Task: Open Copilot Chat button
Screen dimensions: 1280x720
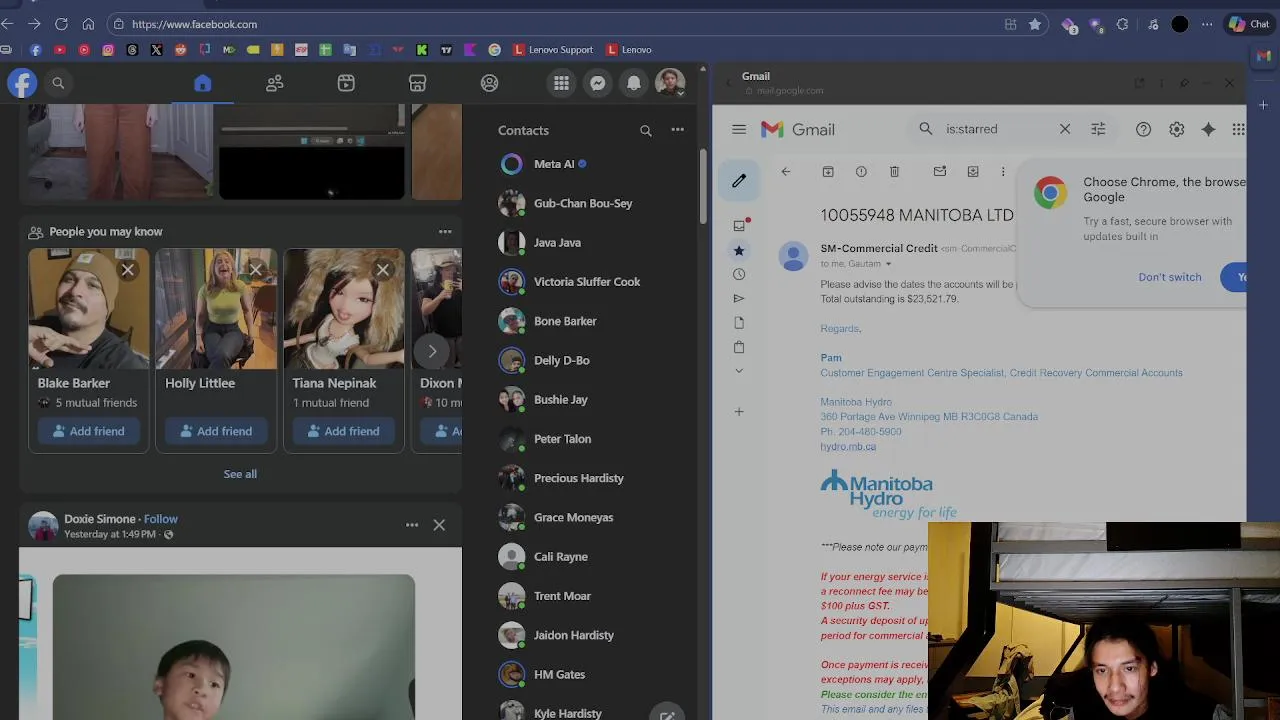Action: pyautogui.click(x=1249, y=24)
